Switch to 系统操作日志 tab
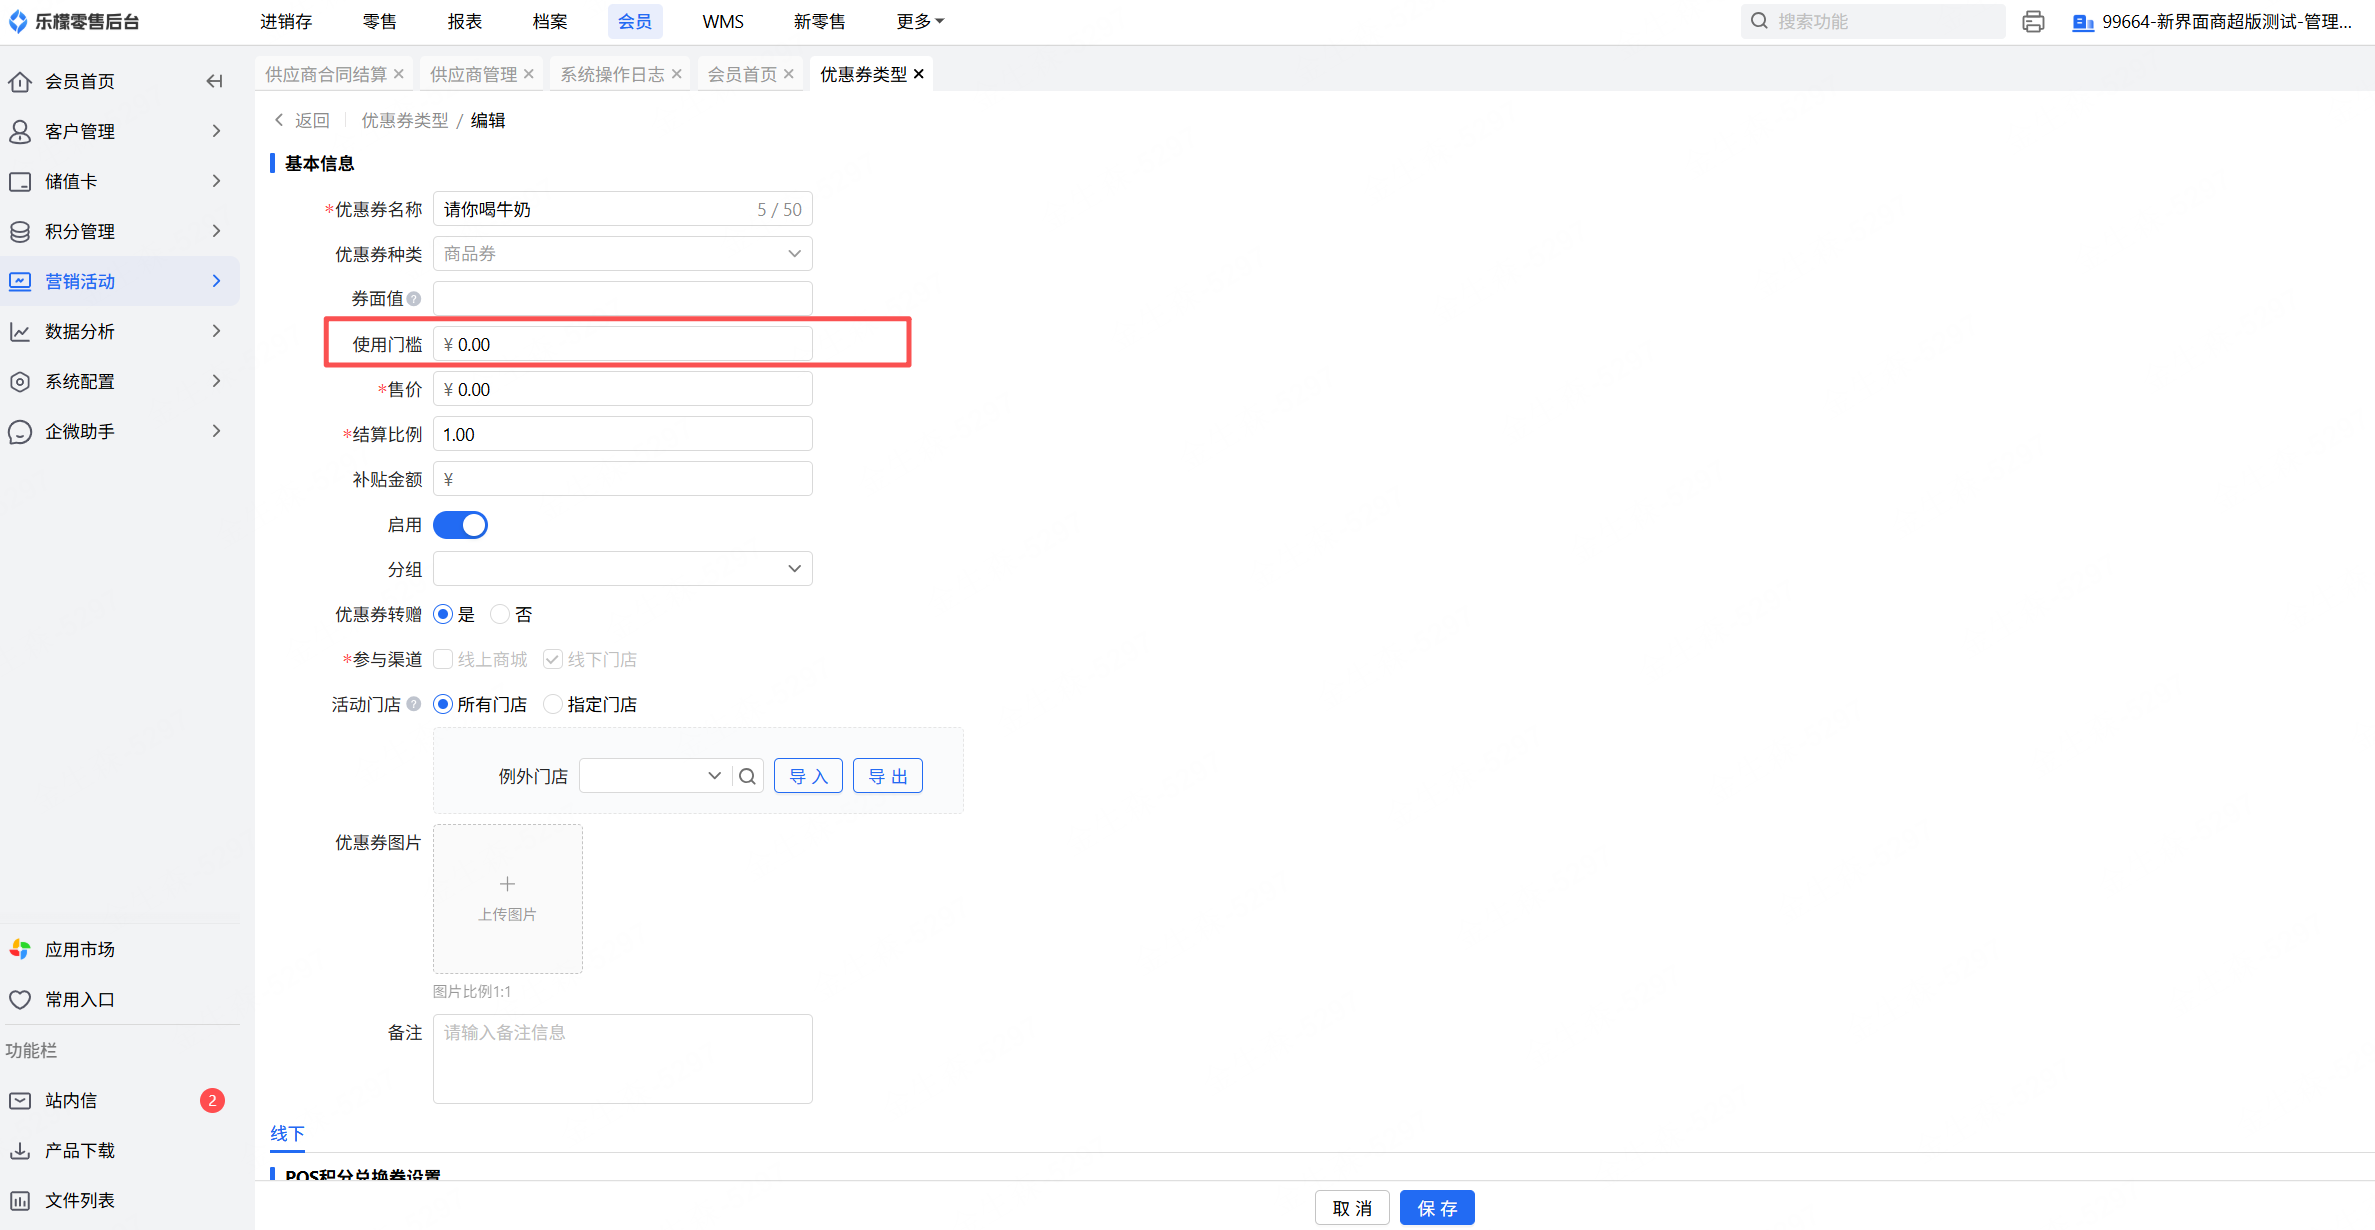Screen dimensions: 2375x1230 coord(611,74)
